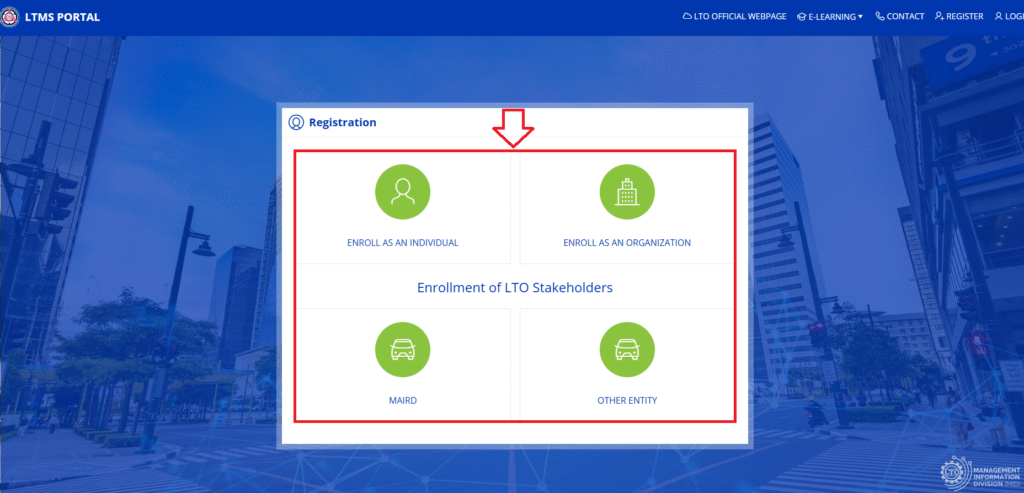Open the CONTACT menu item

904,17
